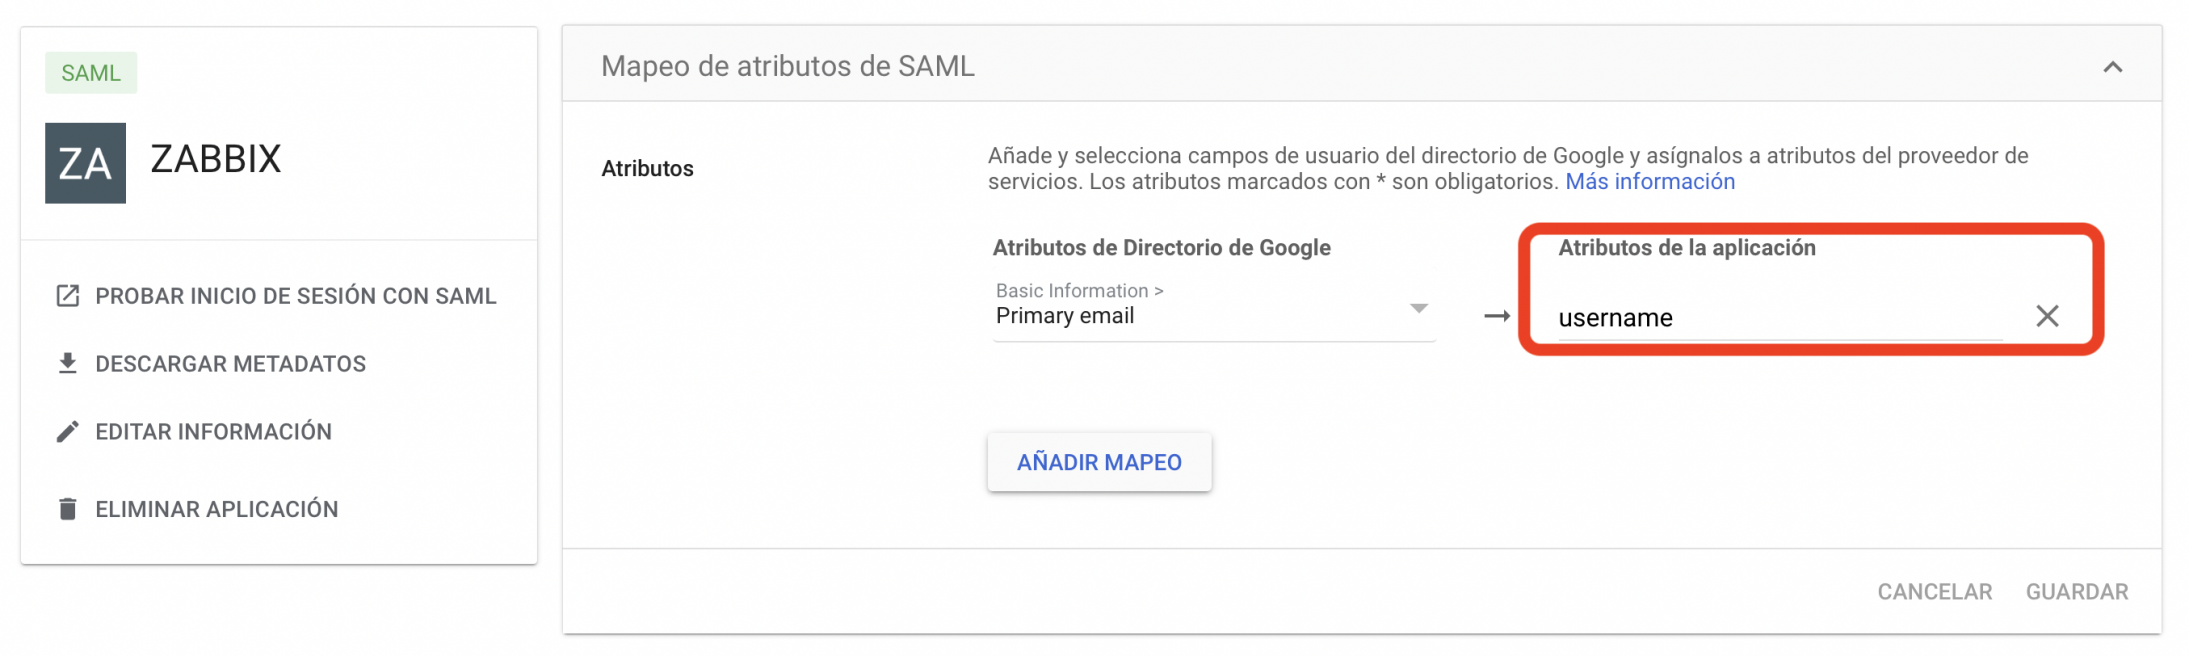Click the dropdown arrow next to Primary email
Viewport: 2189px width, 656px height.
(1418, 308)
